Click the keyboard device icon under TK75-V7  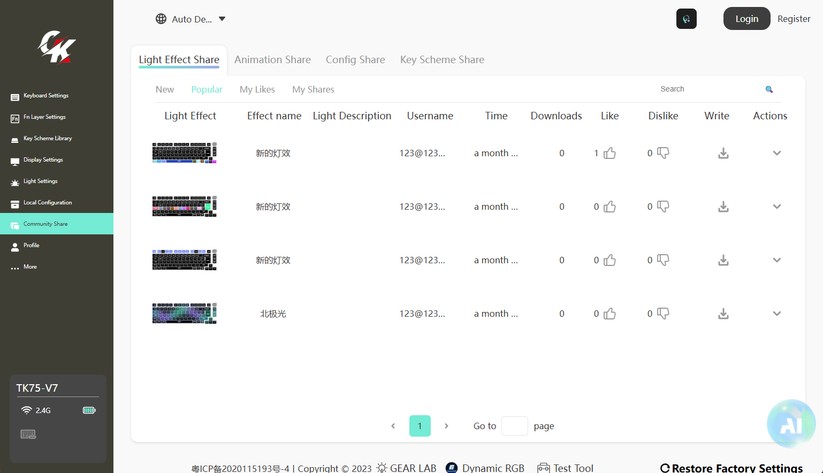tap(28, 434)
